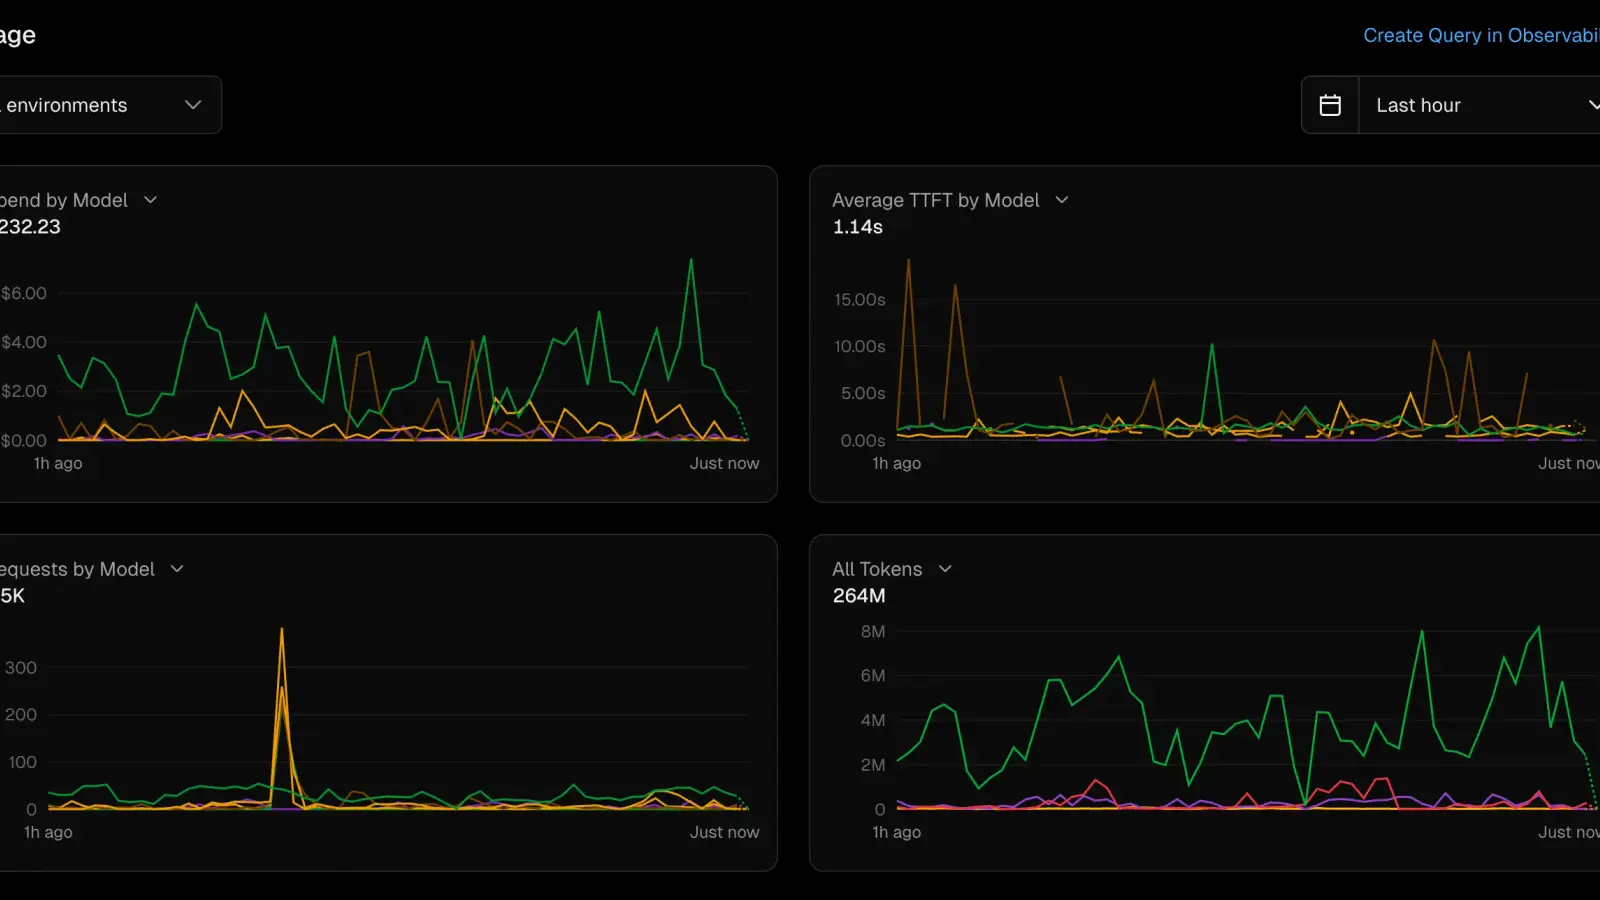
Task: Click the 264M total tokens value
Action: pyautogui.click(x=859, y=596)
